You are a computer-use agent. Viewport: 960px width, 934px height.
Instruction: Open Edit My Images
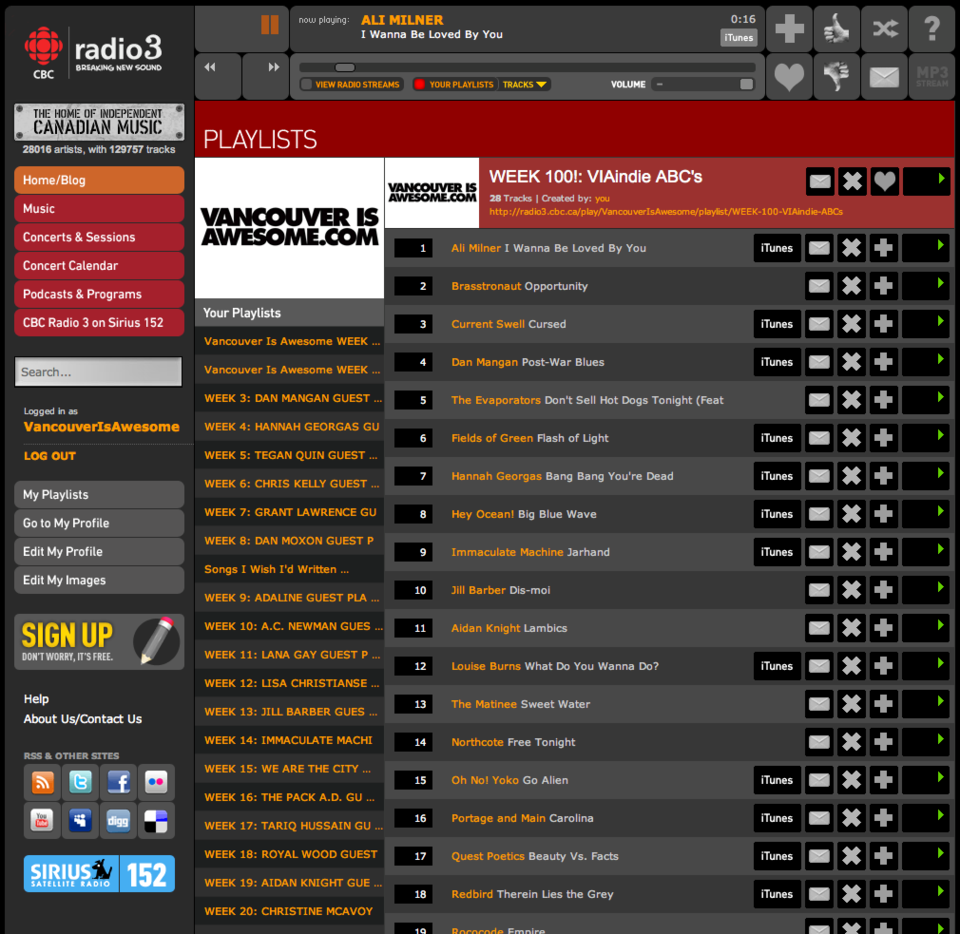99,580
